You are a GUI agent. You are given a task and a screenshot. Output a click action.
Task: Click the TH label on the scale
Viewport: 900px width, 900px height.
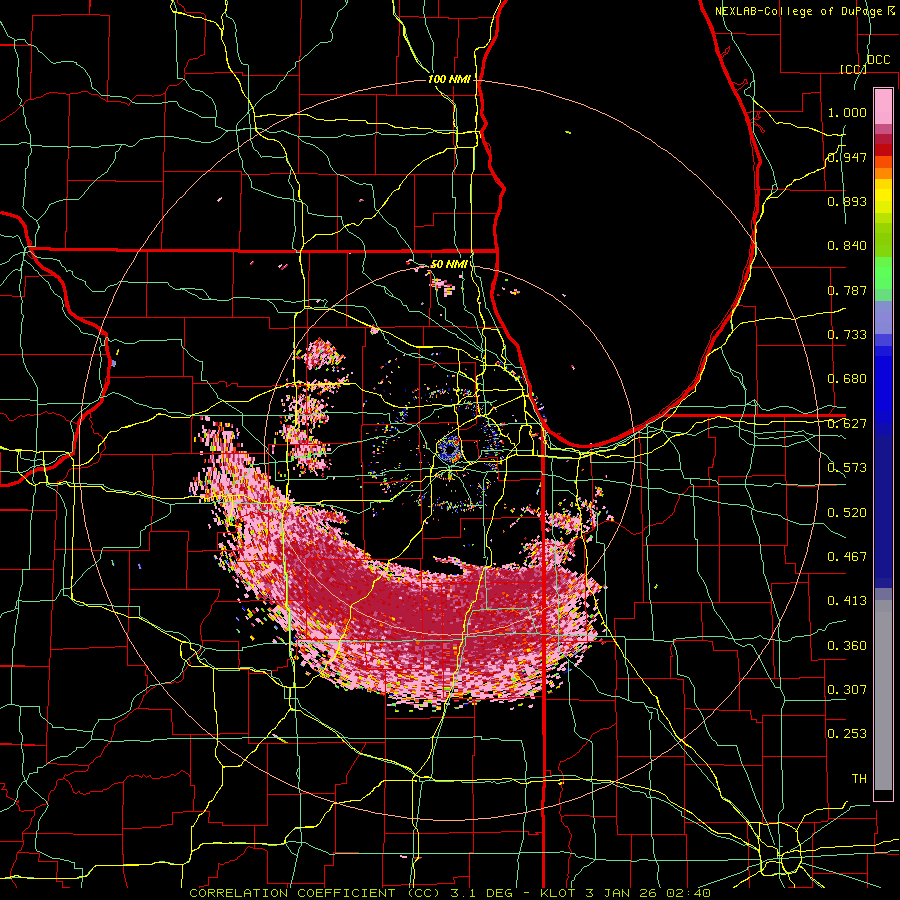(859, 779)
